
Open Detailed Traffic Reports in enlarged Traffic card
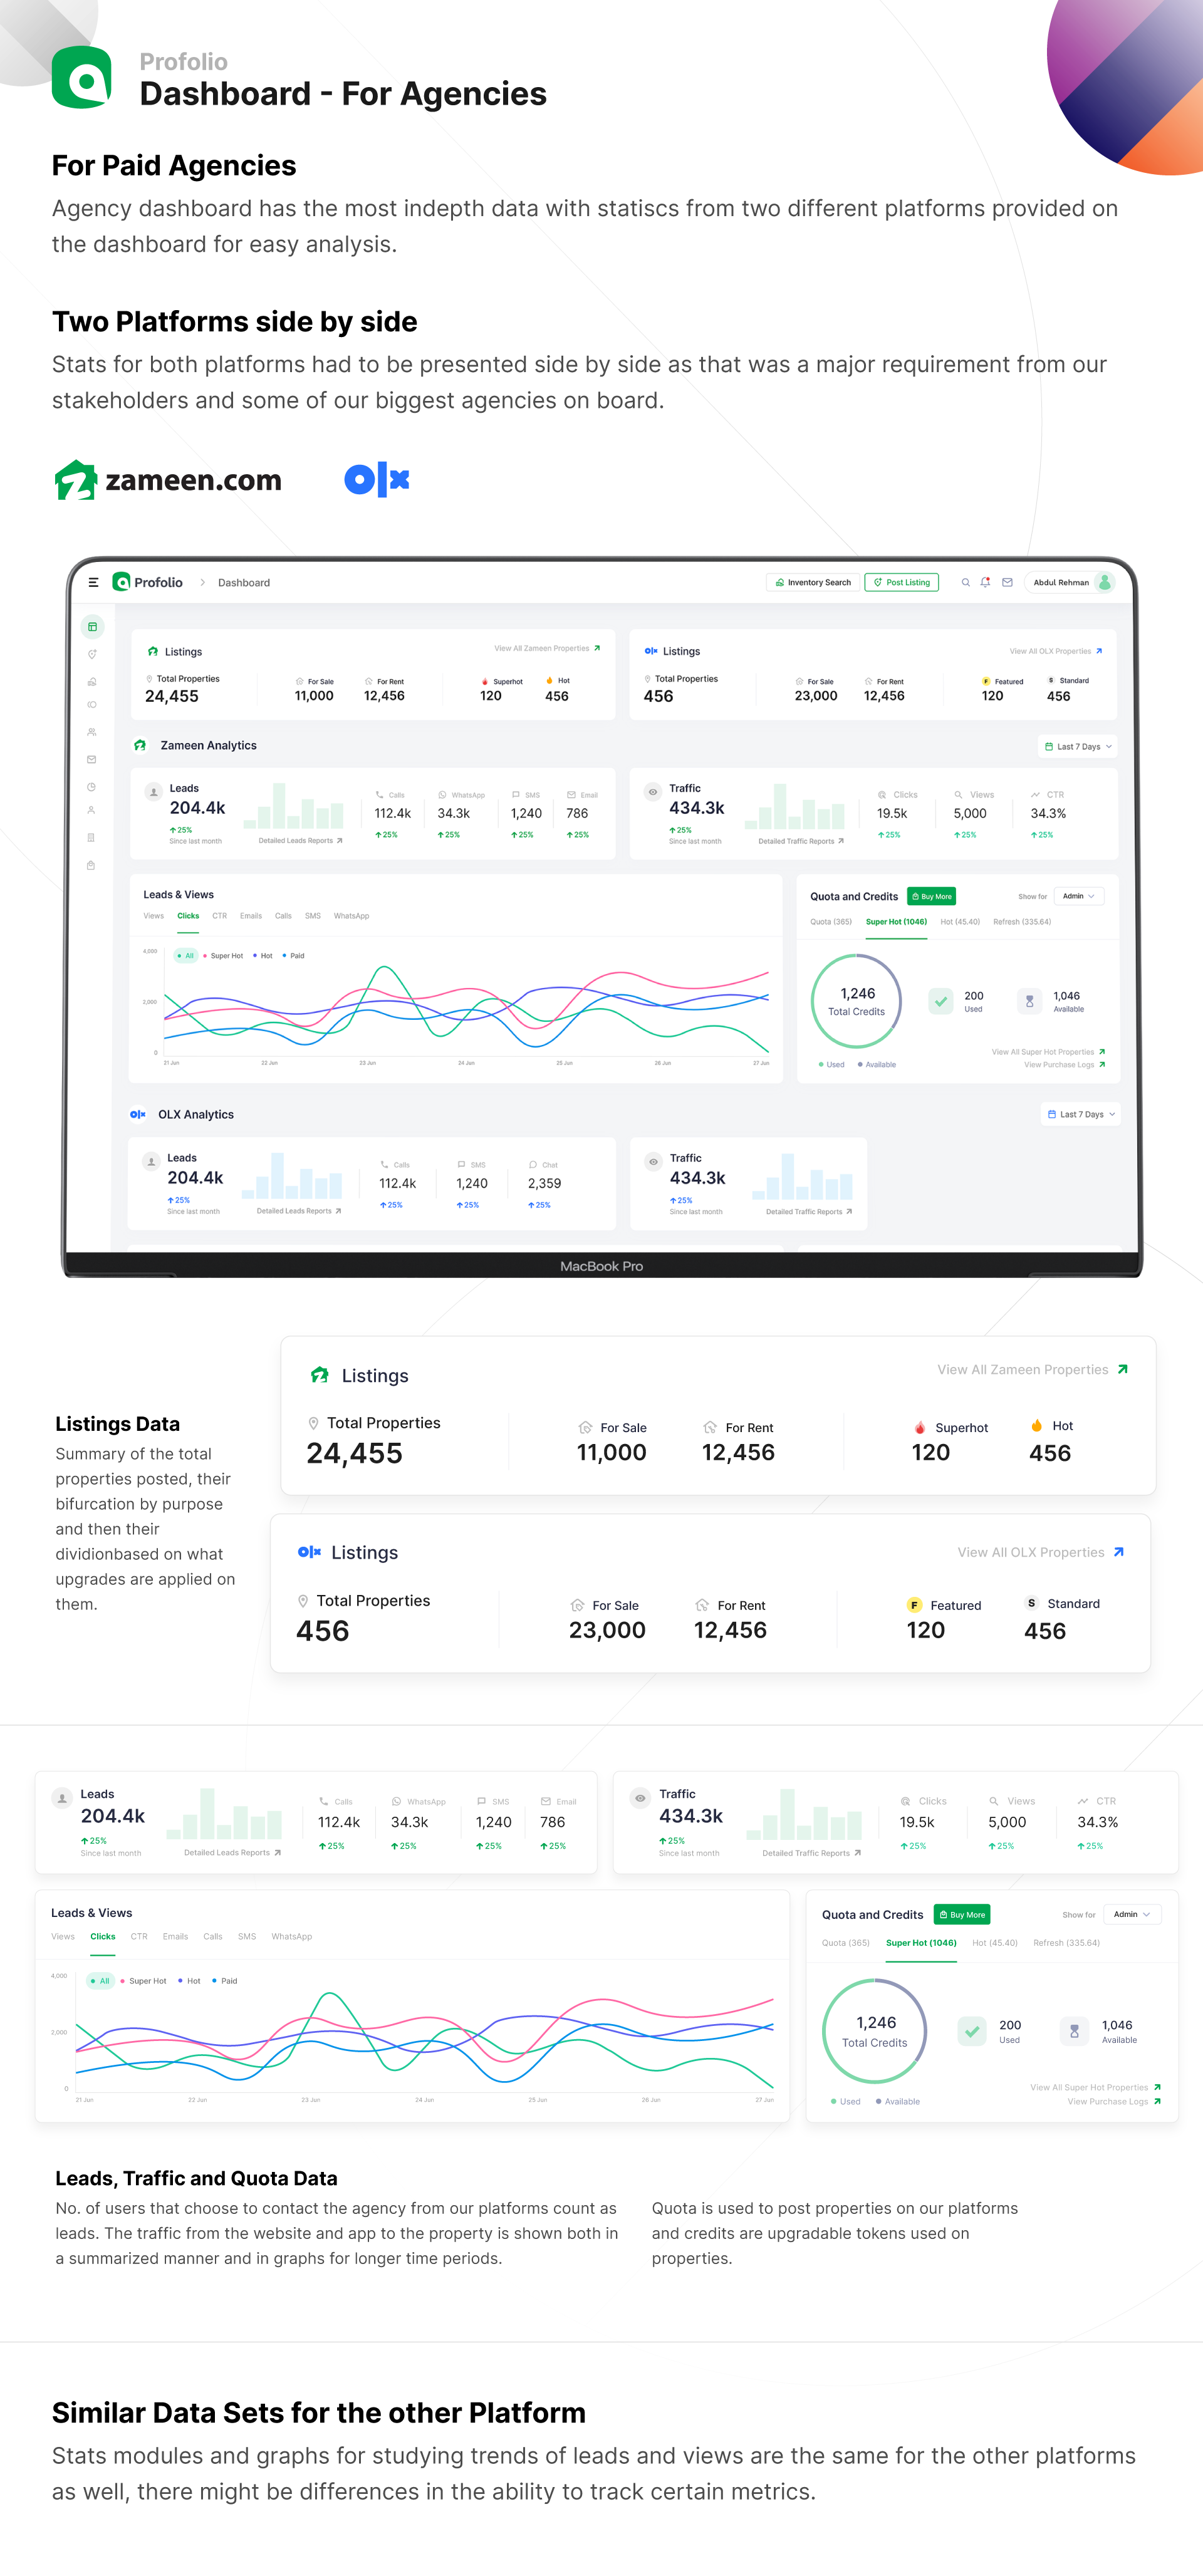[x=811, y=1853]
